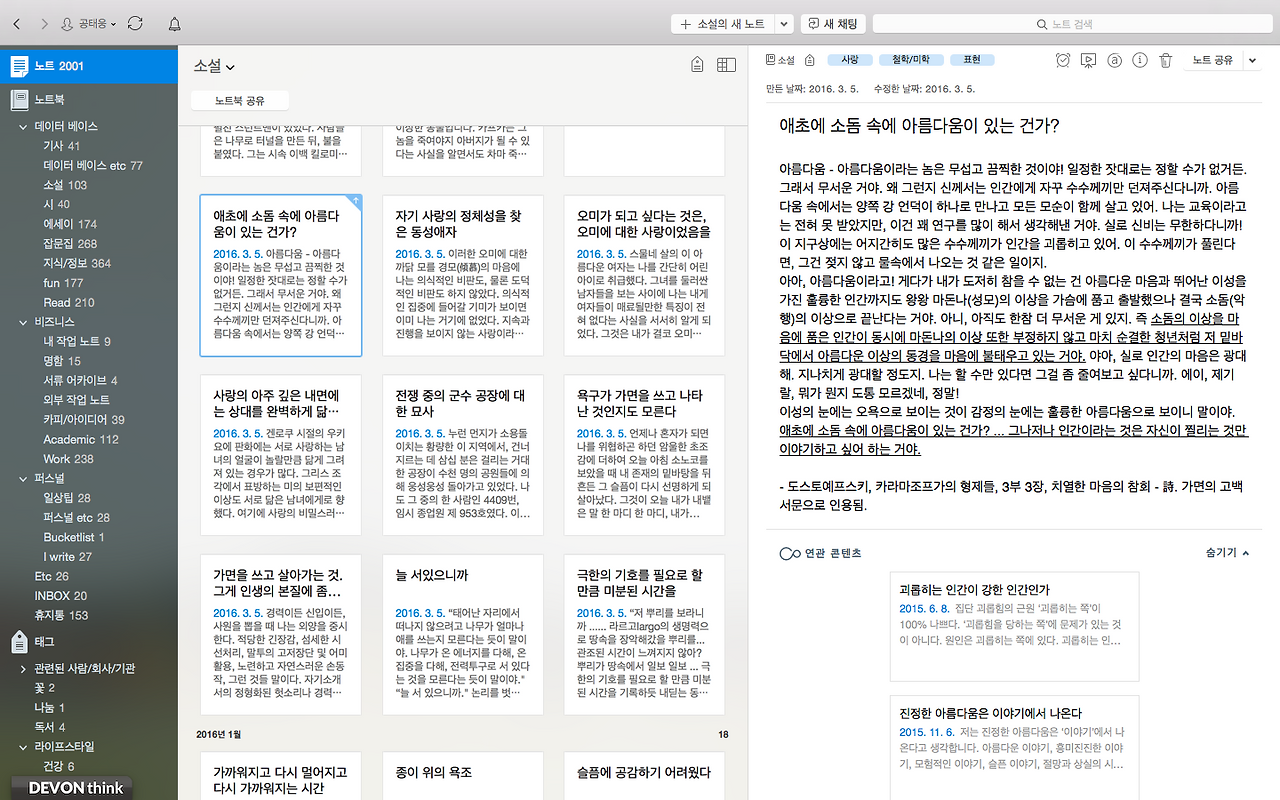Delete the note using the trash icon
Image resolution: width=1280 pixels, height=800 pixels.
(1165, 61)
